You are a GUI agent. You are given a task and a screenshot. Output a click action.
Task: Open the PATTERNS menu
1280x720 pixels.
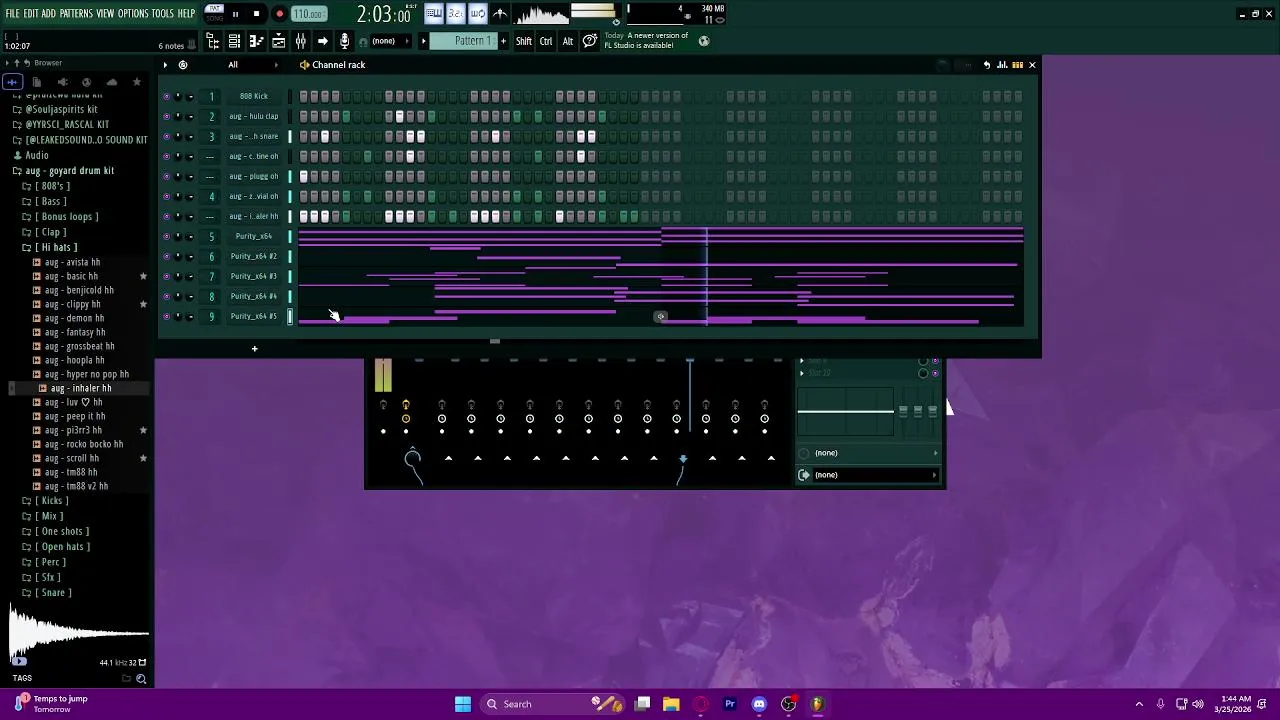pyautogui.click(x=76, y=14)
